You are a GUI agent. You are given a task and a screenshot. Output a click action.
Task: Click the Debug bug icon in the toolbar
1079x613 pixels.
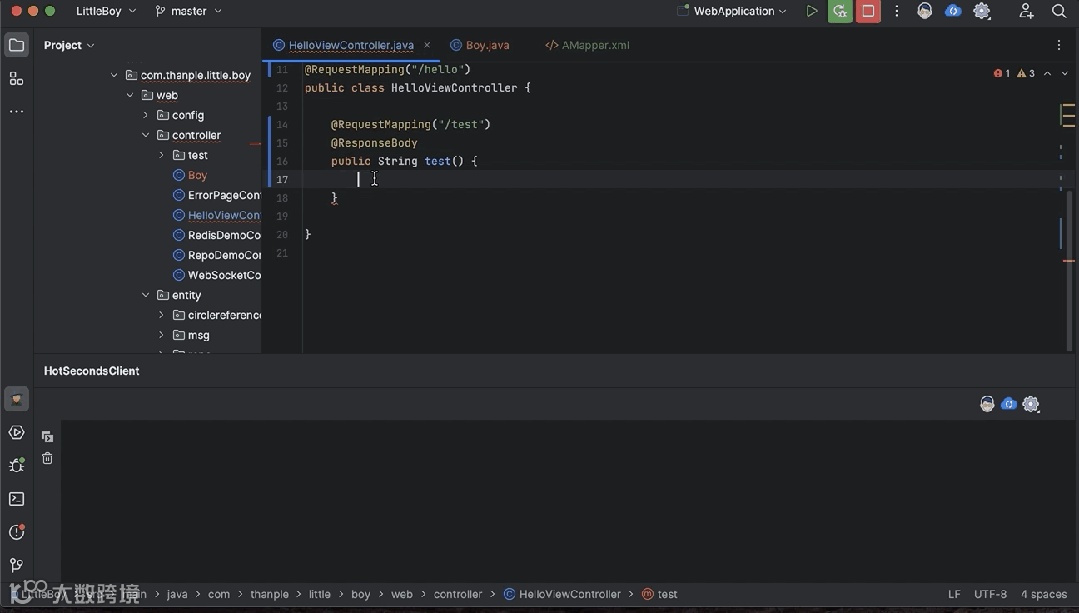[840, 12]
